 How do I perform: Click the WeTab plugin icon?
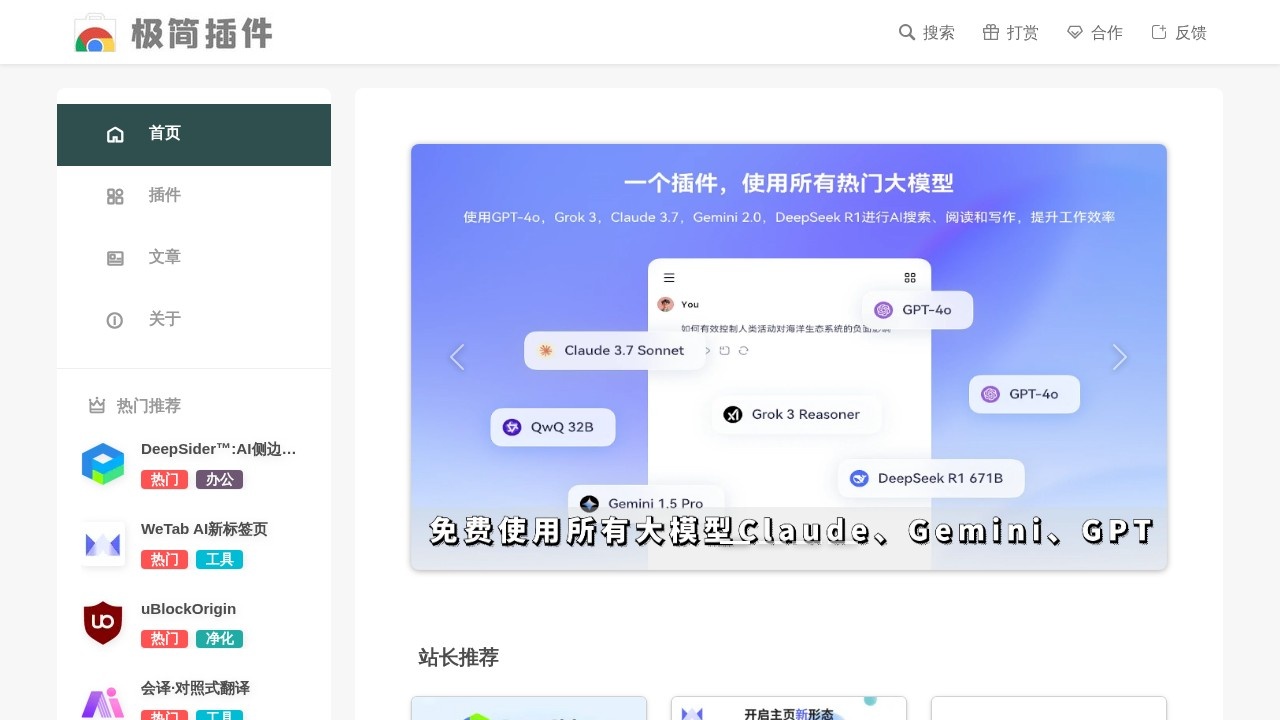pyautogui.click(x=103, y=544)
